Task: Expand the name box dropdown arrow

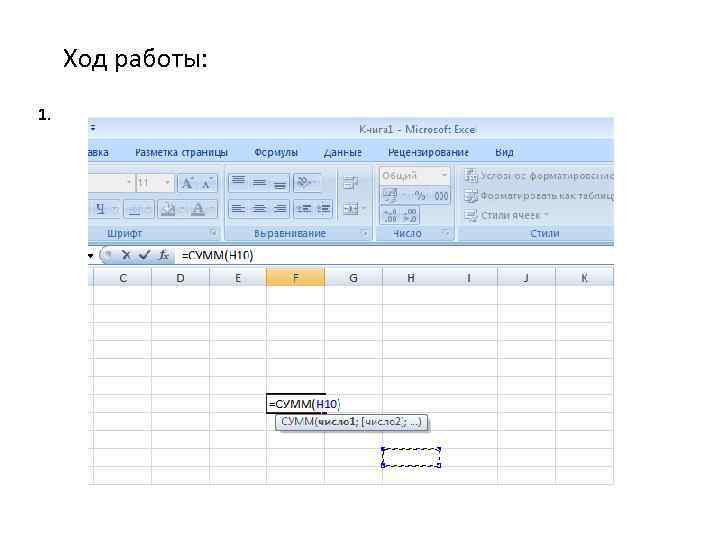Action: tap(91, 255)
